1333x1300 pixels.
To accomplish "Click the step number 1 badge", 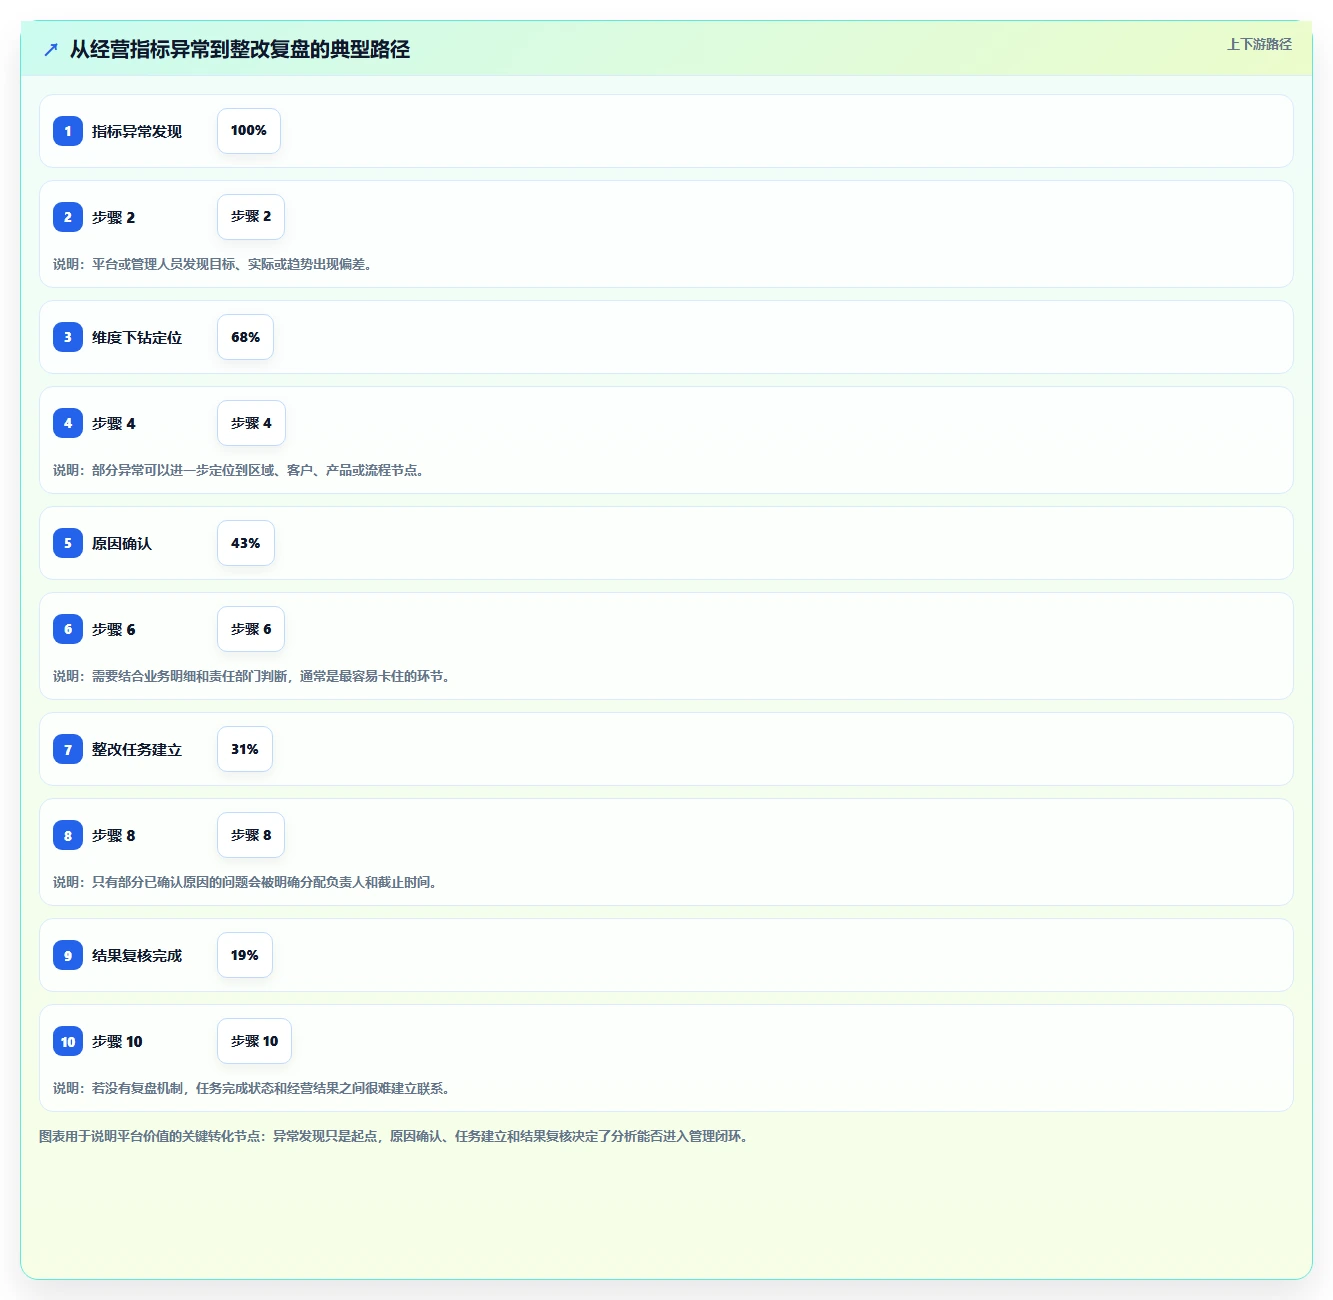I will pyautogui.click(x=68, y=131).
